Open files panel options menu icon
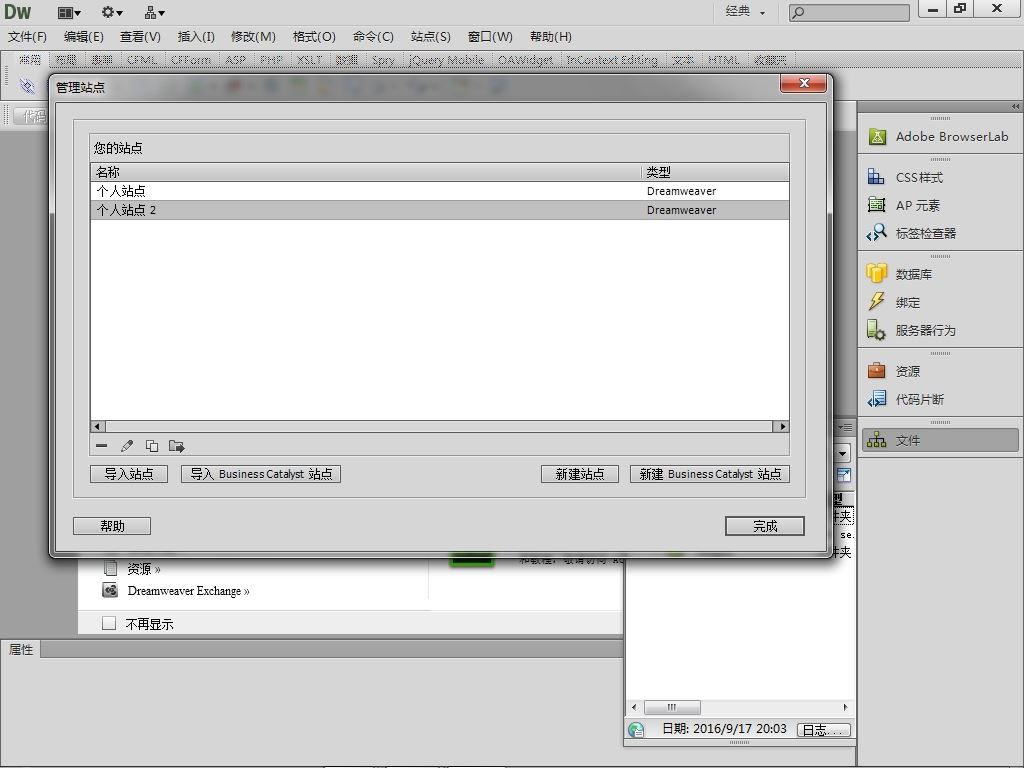The image size is (1024, 768). (x=845, y=427)
